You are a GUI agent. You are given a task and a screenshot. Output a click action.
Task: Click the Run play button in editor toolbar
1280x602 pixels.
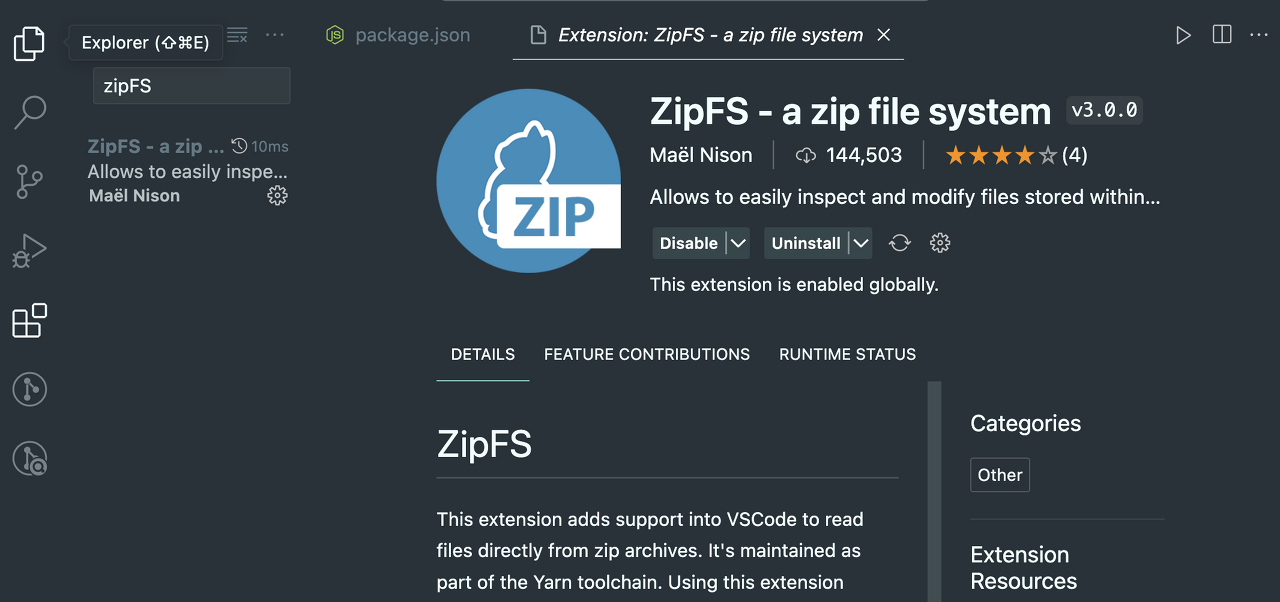1183,35
